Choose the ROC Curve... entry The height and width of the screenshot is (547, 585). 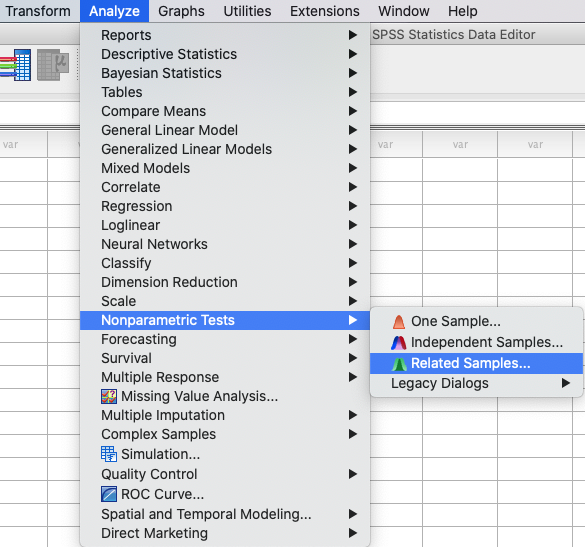pyautogui.click(x=225, y=494)
